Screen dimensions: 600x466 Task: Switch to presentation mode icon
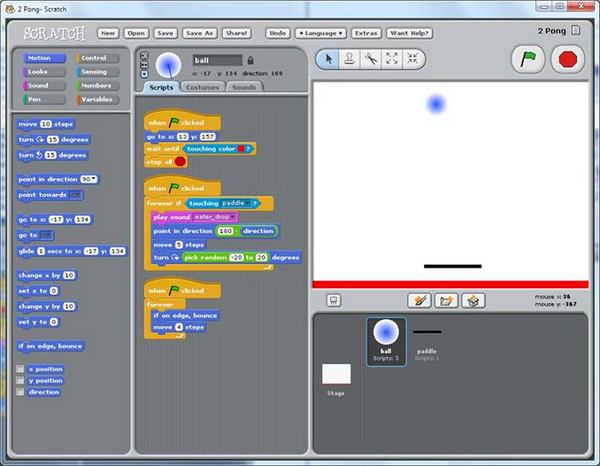tap(334, 300)
